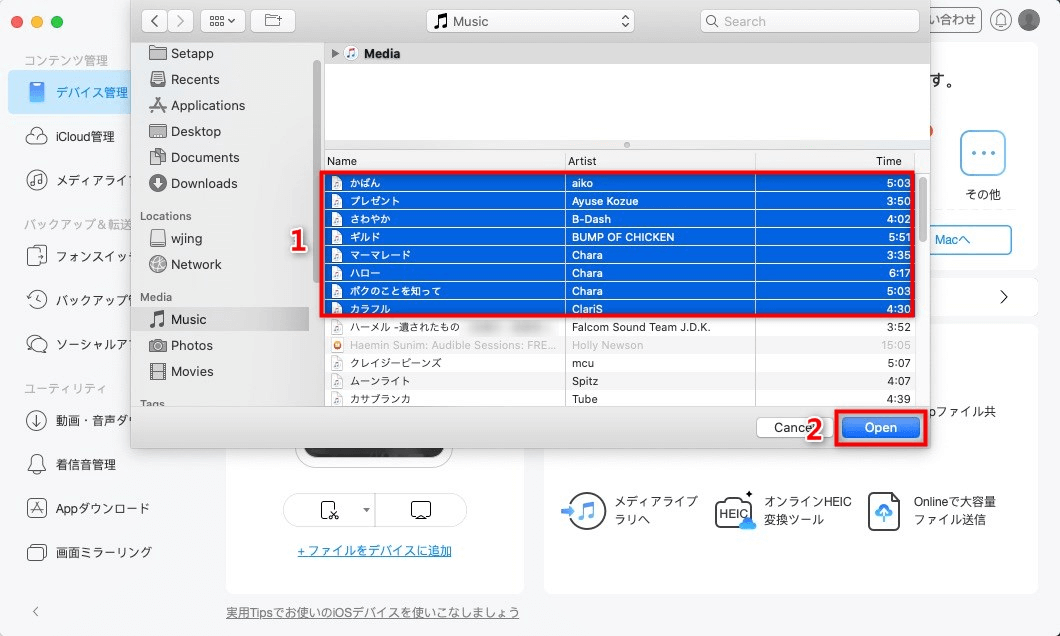This screenshot has height=636, width=1060.
Task: Select the Falcom Sound Team J.D.K. track
Action: pos(618,327)
